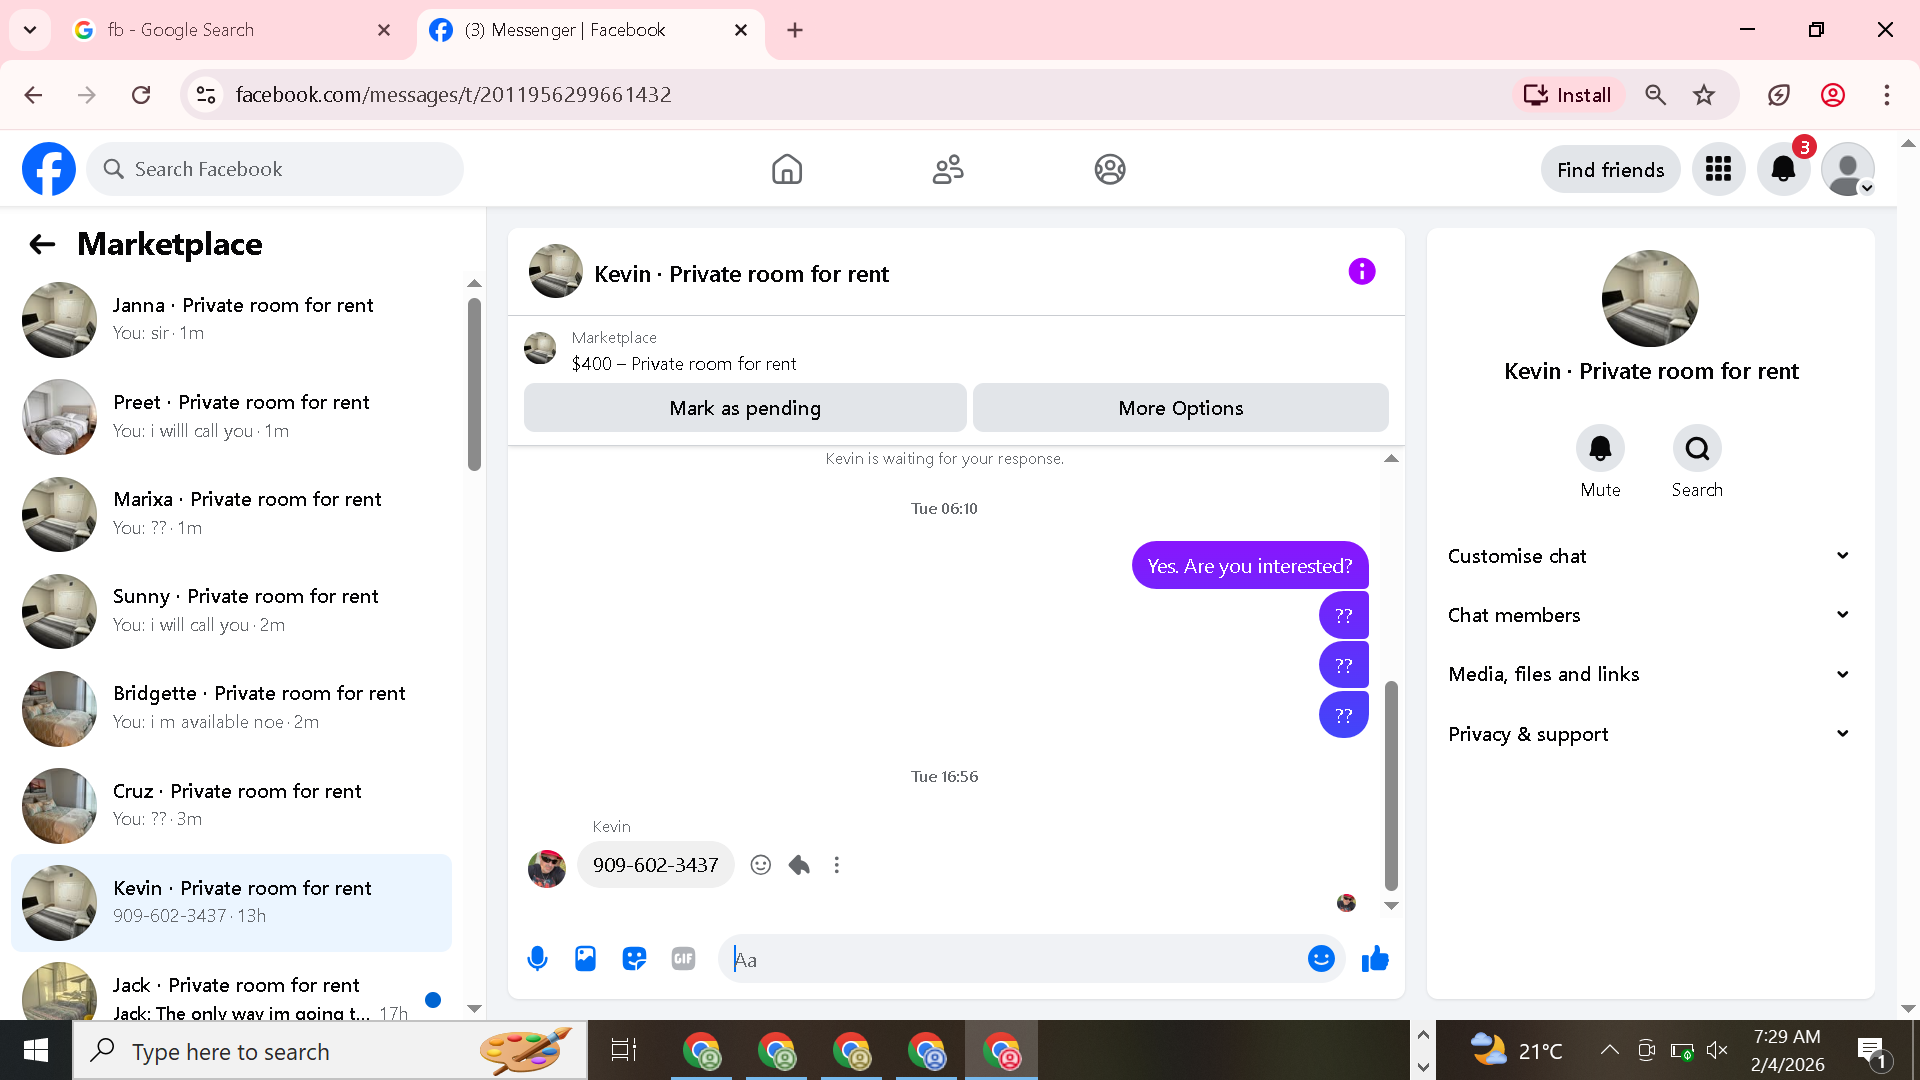The height and width of the screenshot is (1080, 1920).
Task: Mute the Kevin conversation
Action: pos(1600,449)
